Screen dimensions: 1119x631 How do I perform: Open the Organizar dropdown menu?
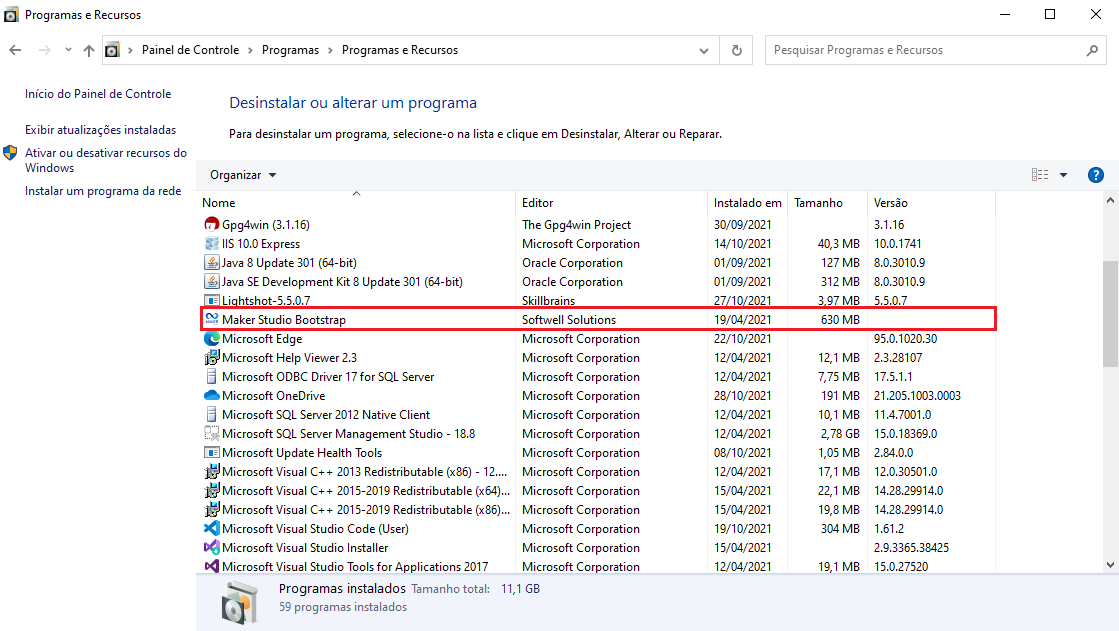coord(243,175)
